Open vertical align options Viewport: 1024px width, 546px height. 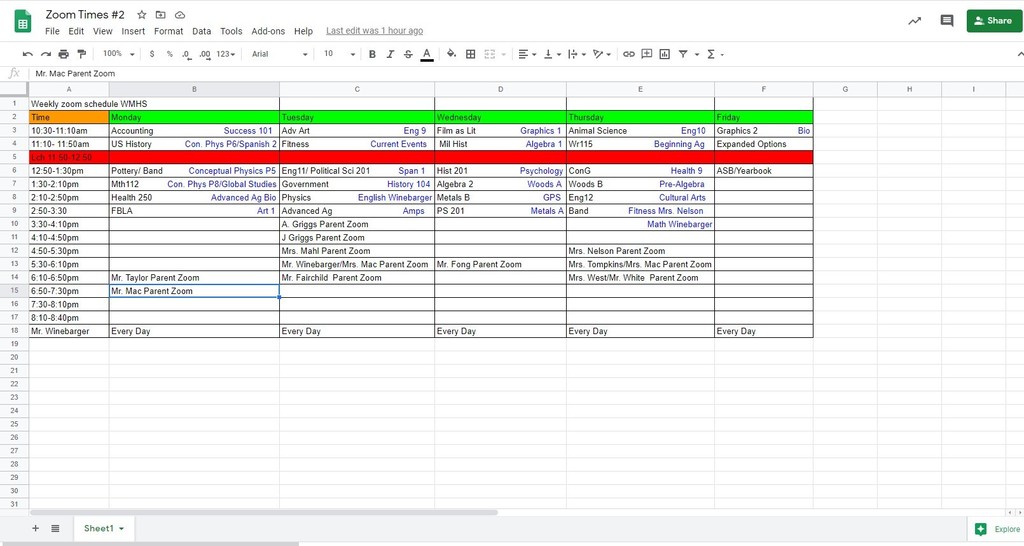pyautogui.click(x=552, y=54)
